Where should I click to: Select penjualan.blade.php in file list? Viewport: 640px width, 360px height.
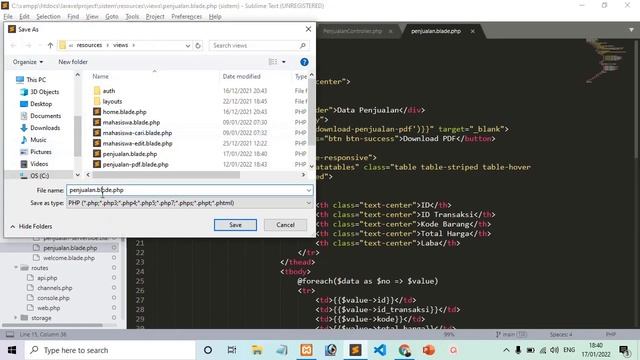(129, 154)
